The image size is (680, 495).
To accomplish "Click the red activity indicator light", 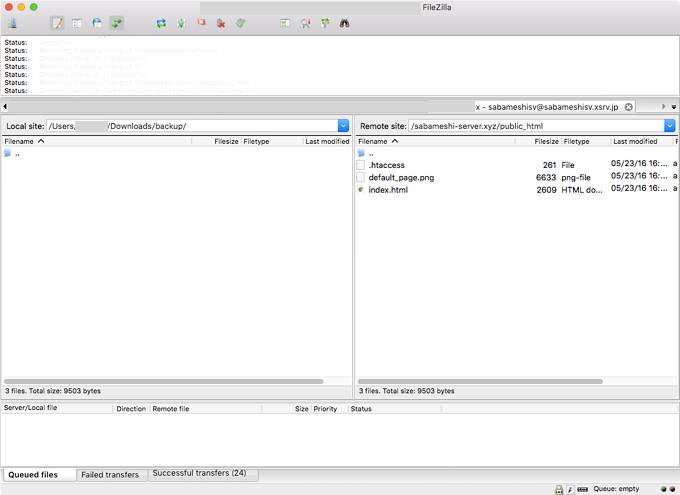I will point(672,489).
